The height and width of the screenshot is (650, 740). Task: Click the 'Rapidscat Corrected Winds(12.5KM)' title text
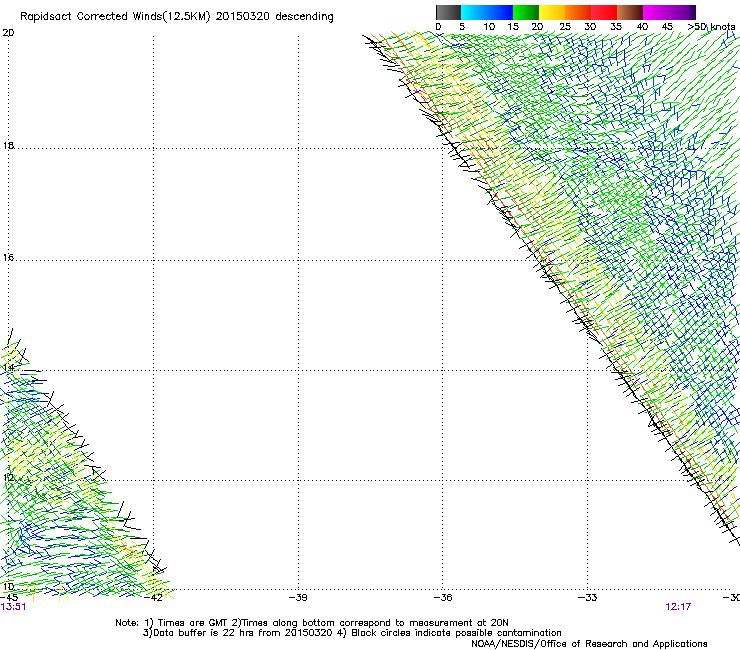click(115, 17)
